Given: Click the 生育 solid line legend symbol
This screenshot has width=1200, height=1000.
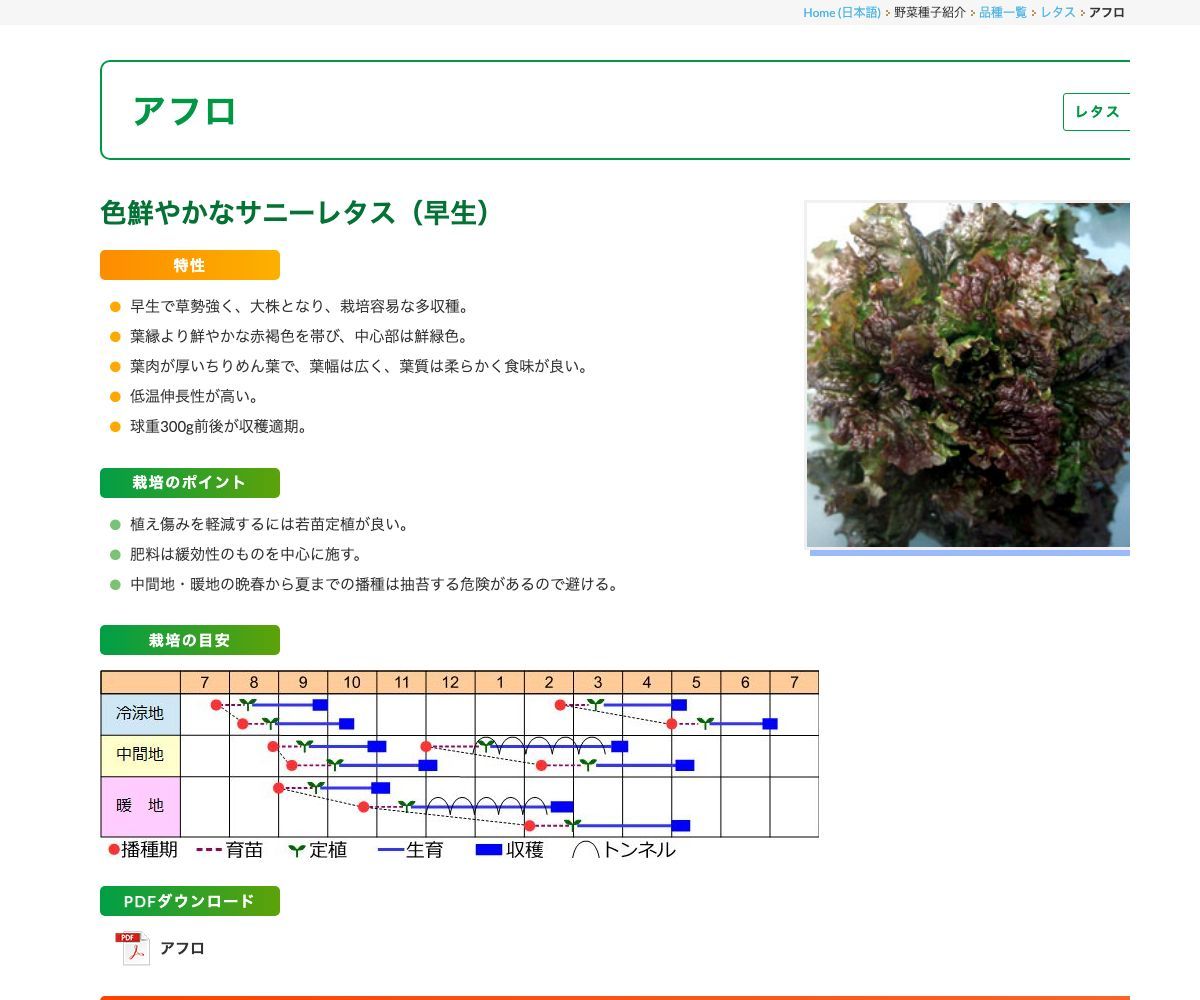Looking at the screenshot, I should pos(389,850).
